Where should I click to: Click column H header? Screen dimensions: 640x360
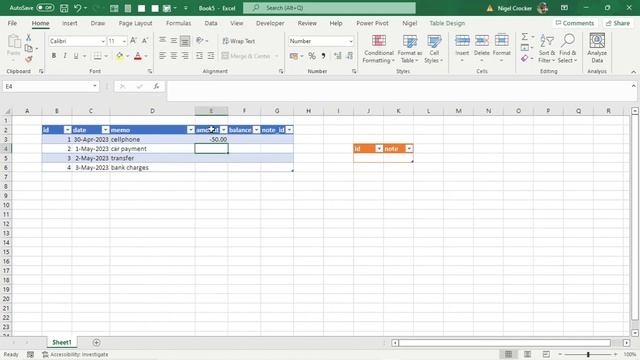(x=308, y=111)
